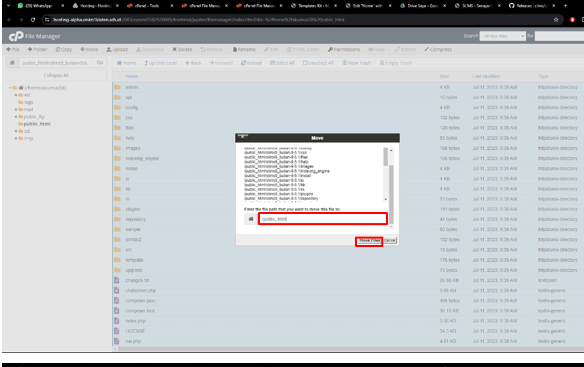Click the chatserver.php file icon
The height and width of the screenshot is (367, 584).
point(117,290)
